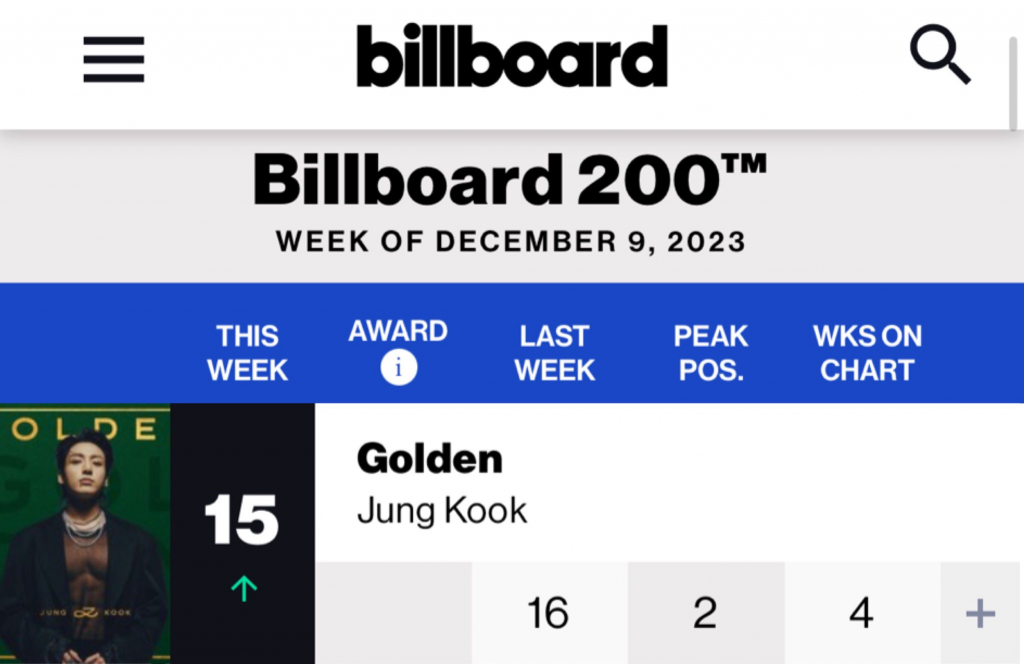Click the rank 15 position box

242,533
